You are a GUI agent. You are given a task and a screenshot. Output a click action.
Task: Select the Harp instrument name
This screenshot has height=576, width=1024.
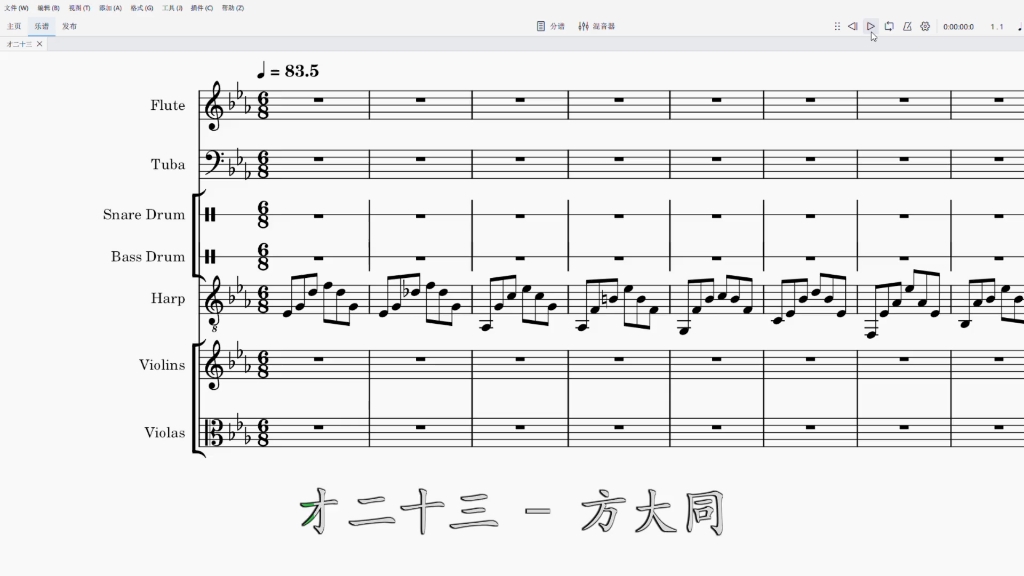pyautogui.click(x=168, y=298)
